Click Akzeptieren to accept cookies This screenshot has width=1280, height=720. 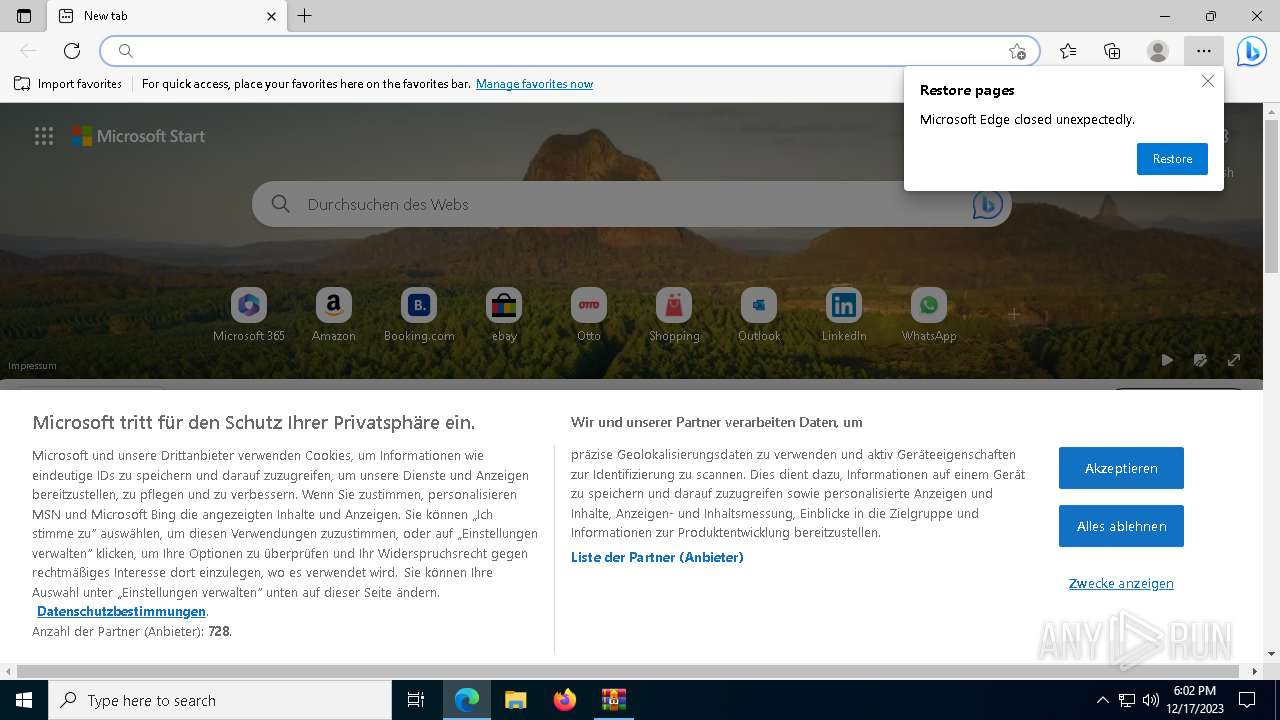(1121, 468)
